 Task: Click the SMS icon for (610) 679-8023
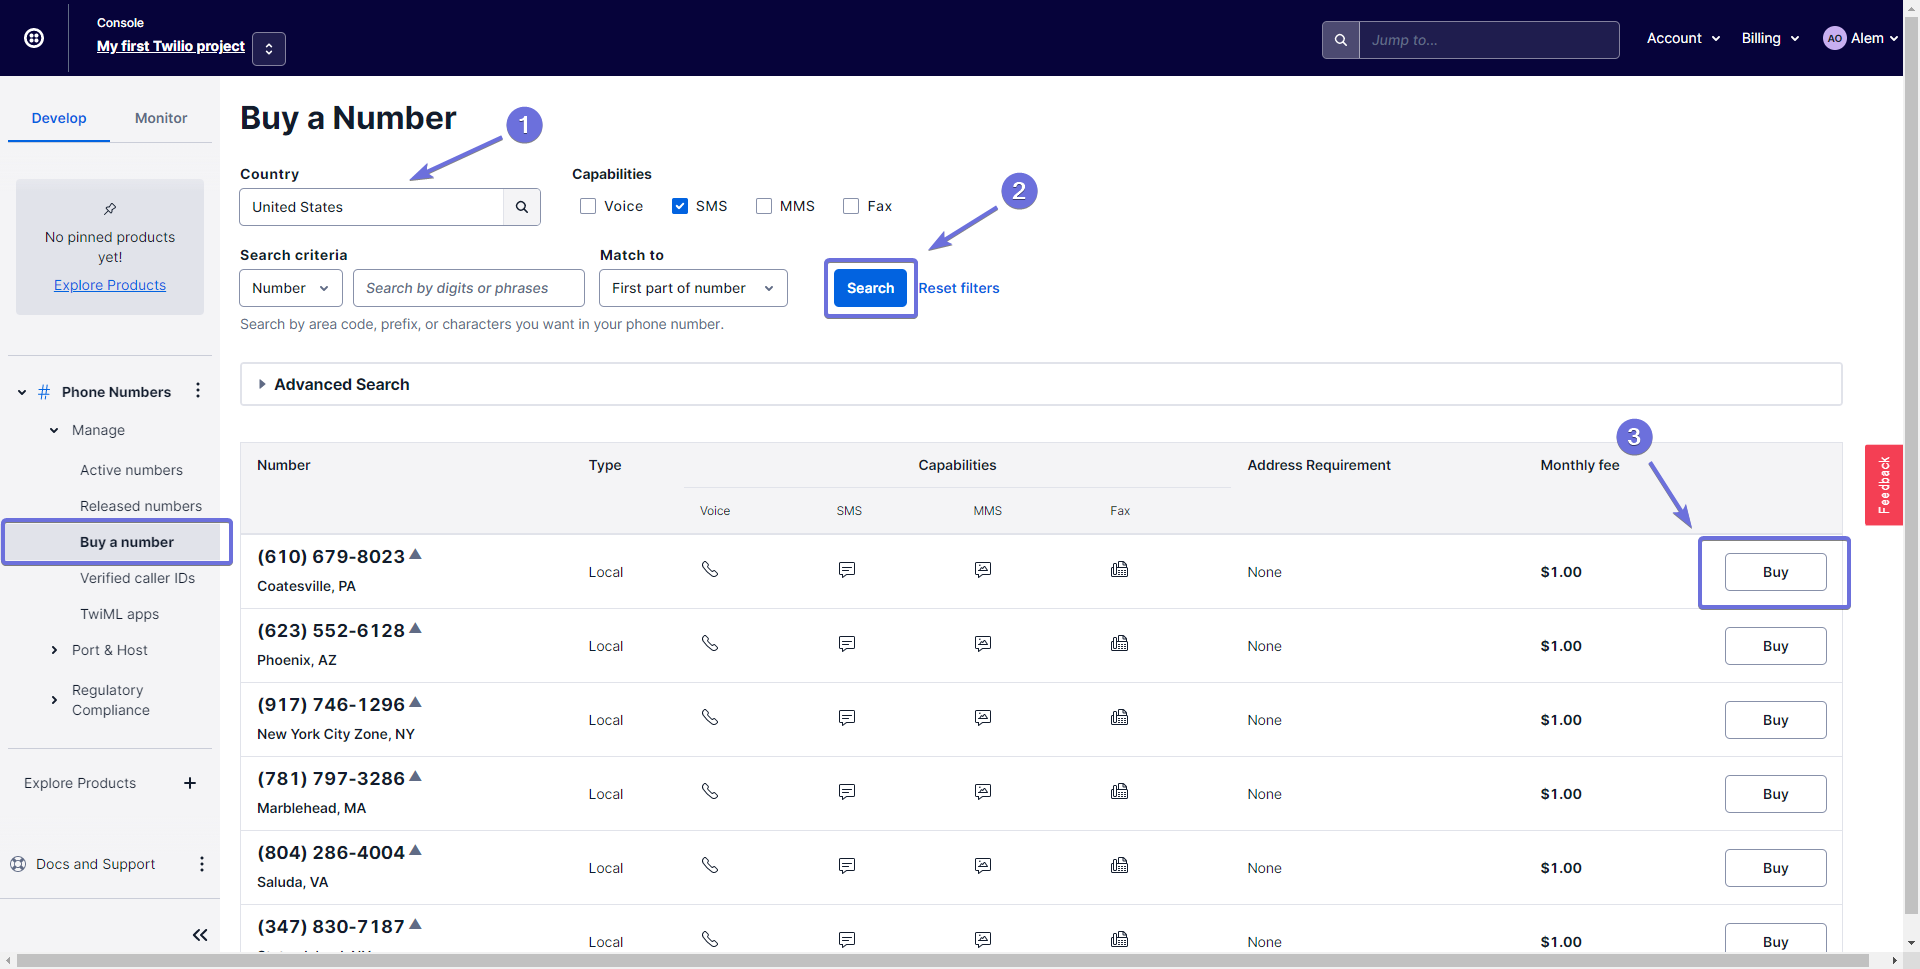pyautogui.click(x=847, y=570)
